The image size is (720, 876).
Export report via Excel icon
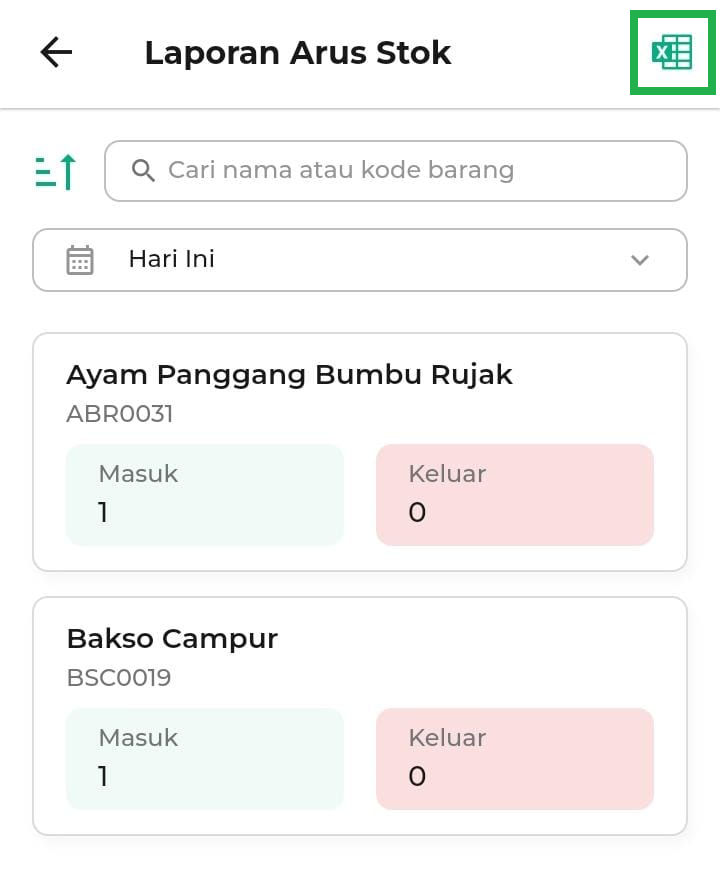click(x=672, y=53)
